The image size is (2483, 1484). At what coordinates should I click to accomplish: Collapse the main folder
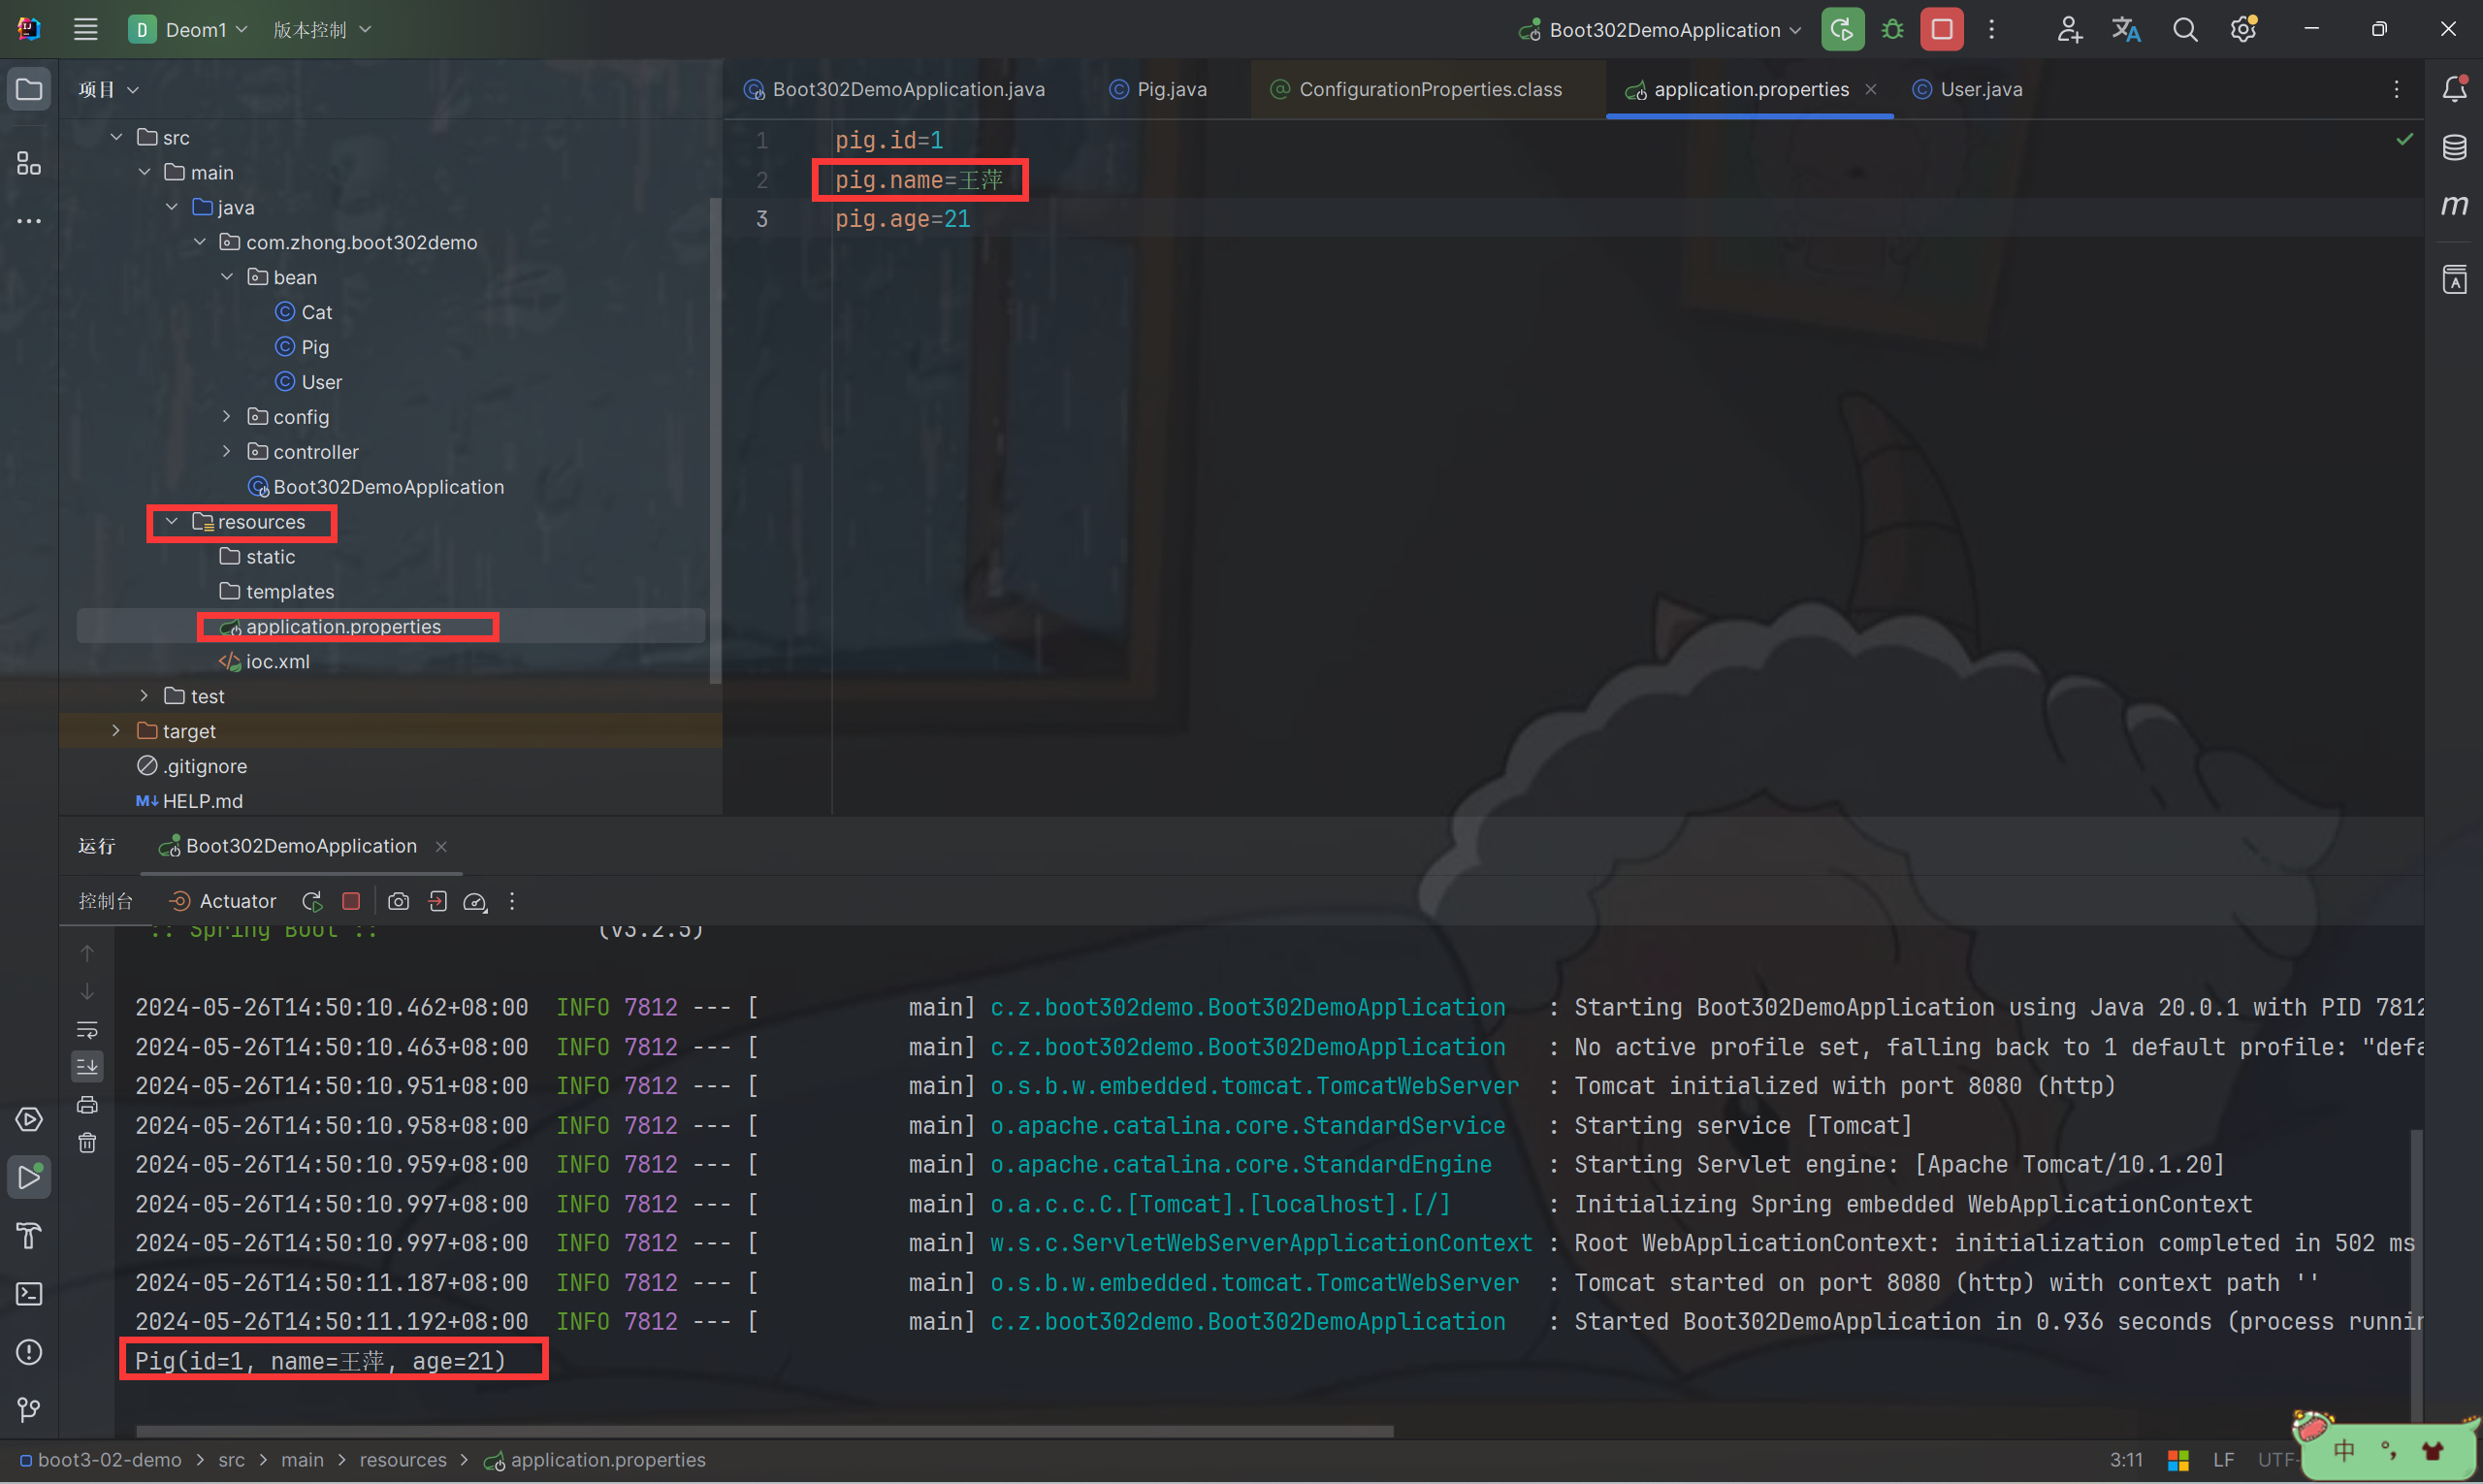[x=144, y=171]
